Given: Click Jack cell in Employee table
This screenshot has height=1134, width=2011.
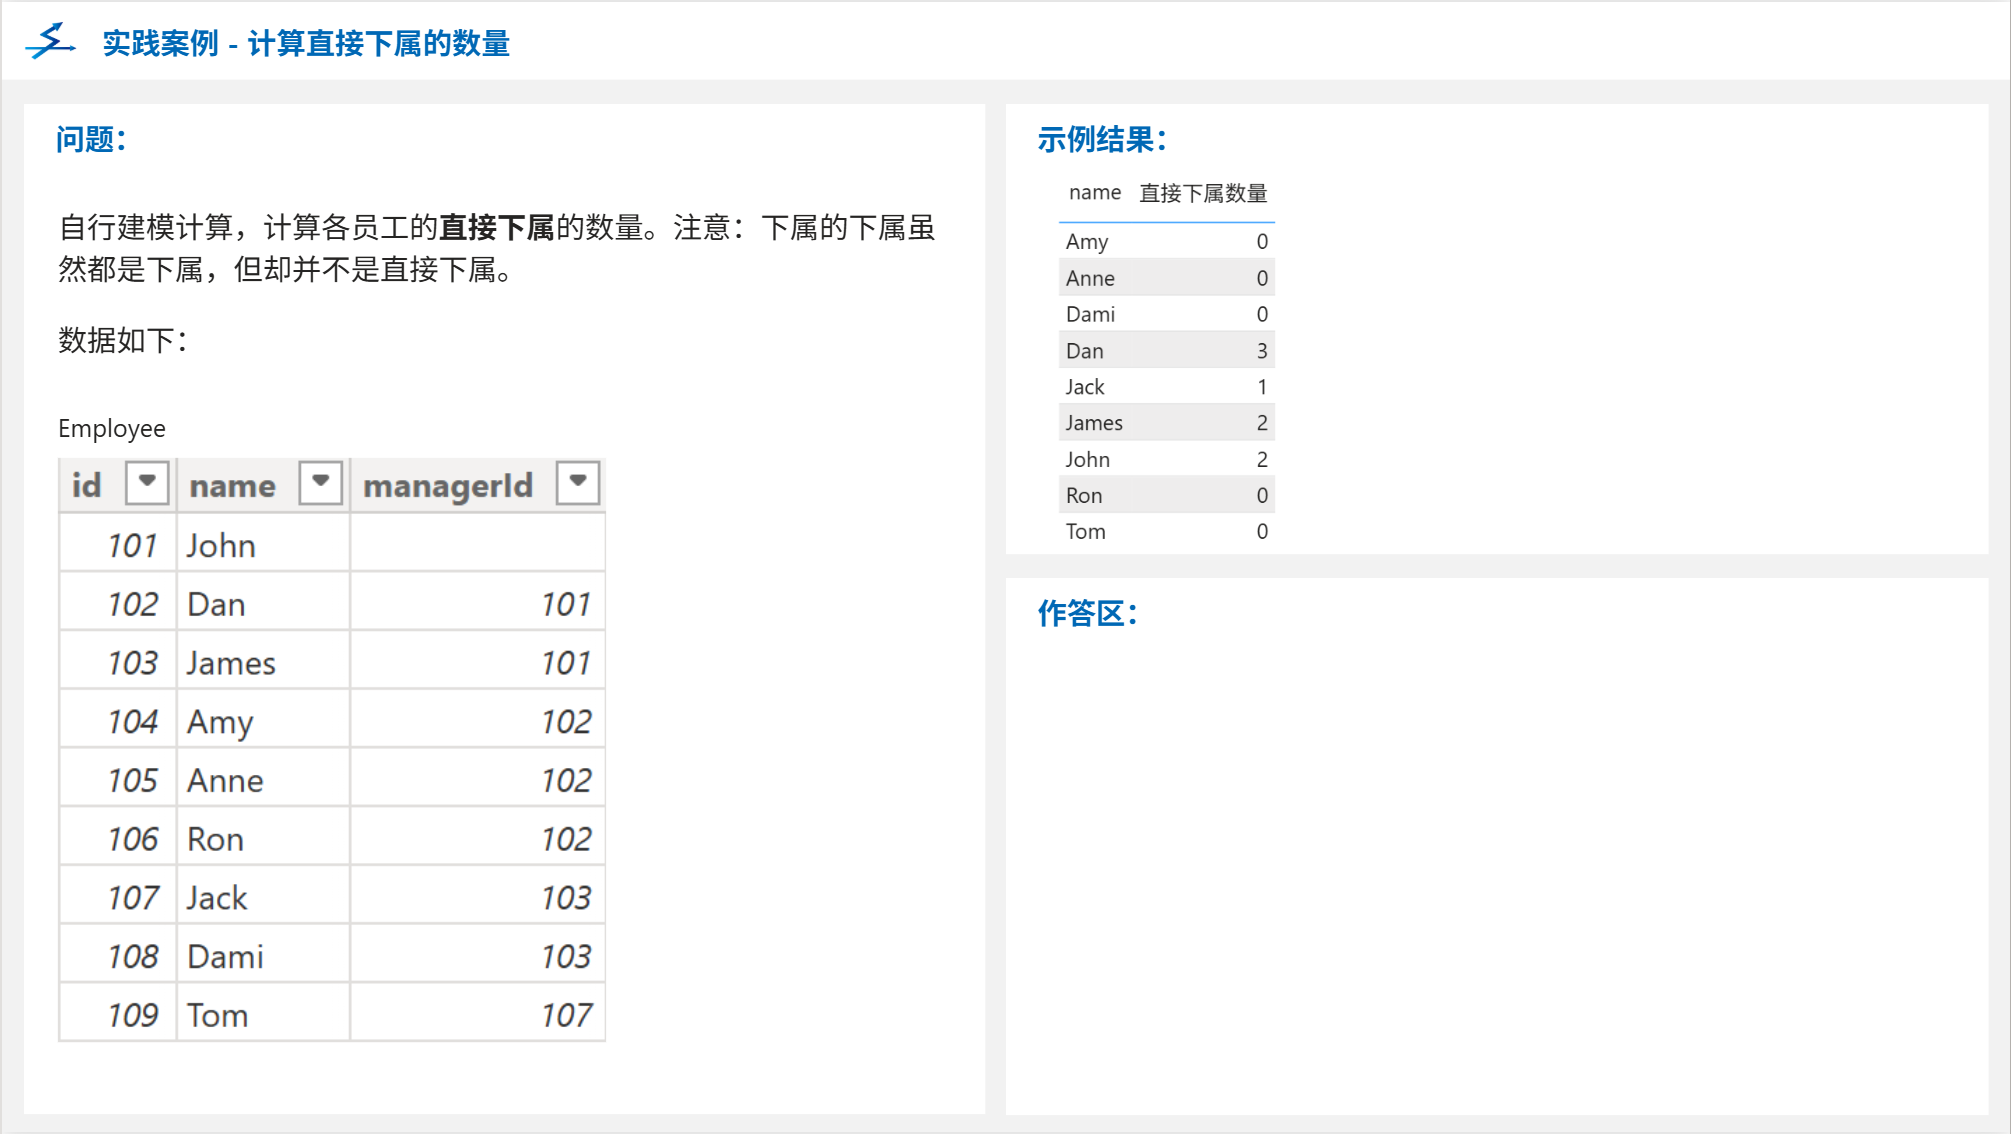Looking at the screenshot, I should (x=217, y=898).
